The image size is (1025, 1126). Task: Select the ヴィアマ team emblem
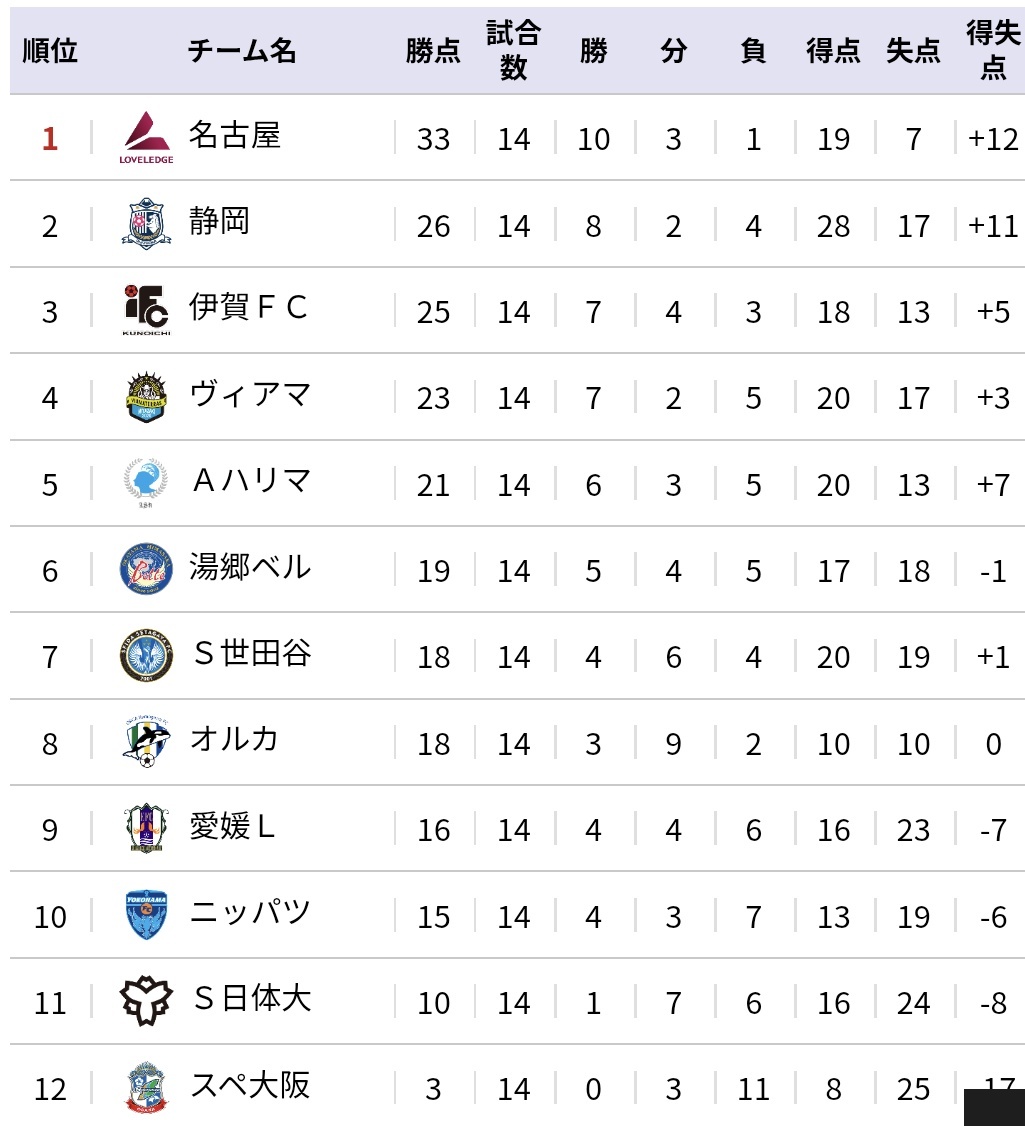pyautogui.click(x=147, y=396)
